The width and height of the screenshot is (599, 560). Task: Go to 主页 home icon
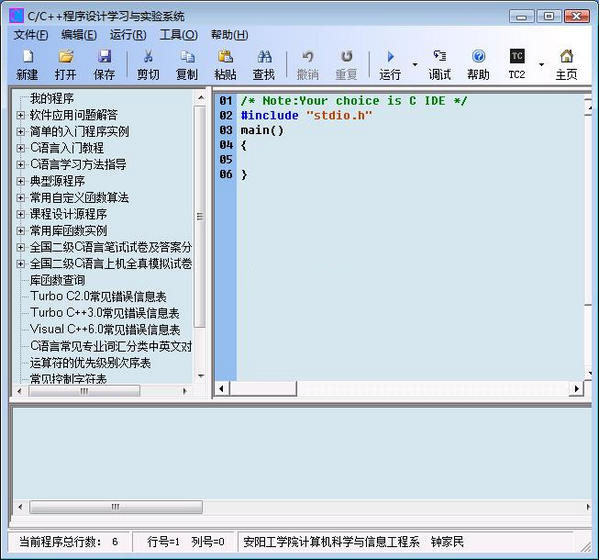567,57
